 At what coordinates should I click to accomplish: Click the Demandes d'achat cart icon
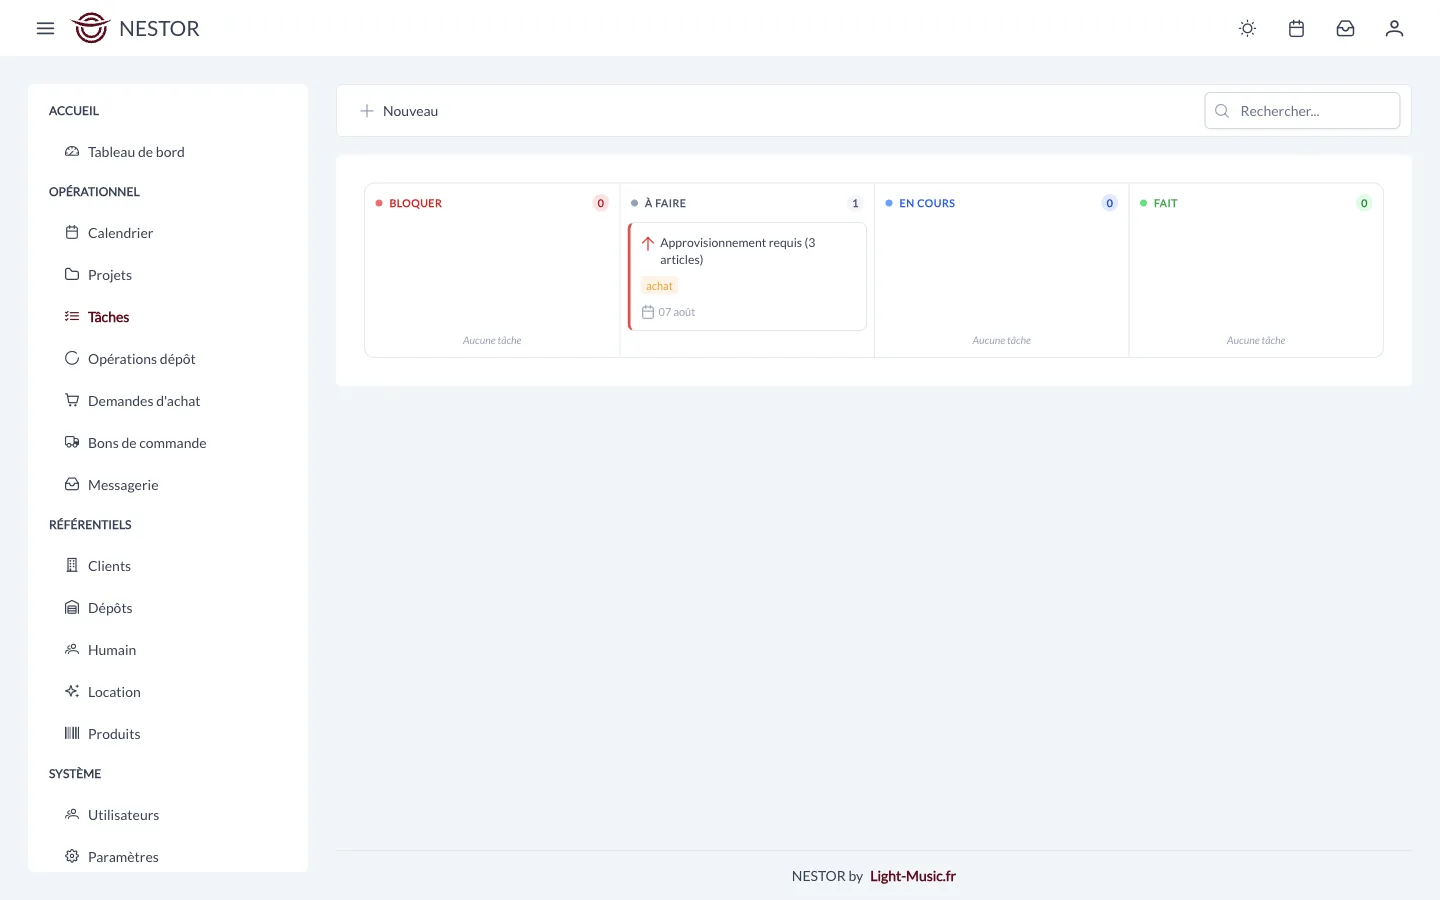pyautogui.click(x=72, y=401)
